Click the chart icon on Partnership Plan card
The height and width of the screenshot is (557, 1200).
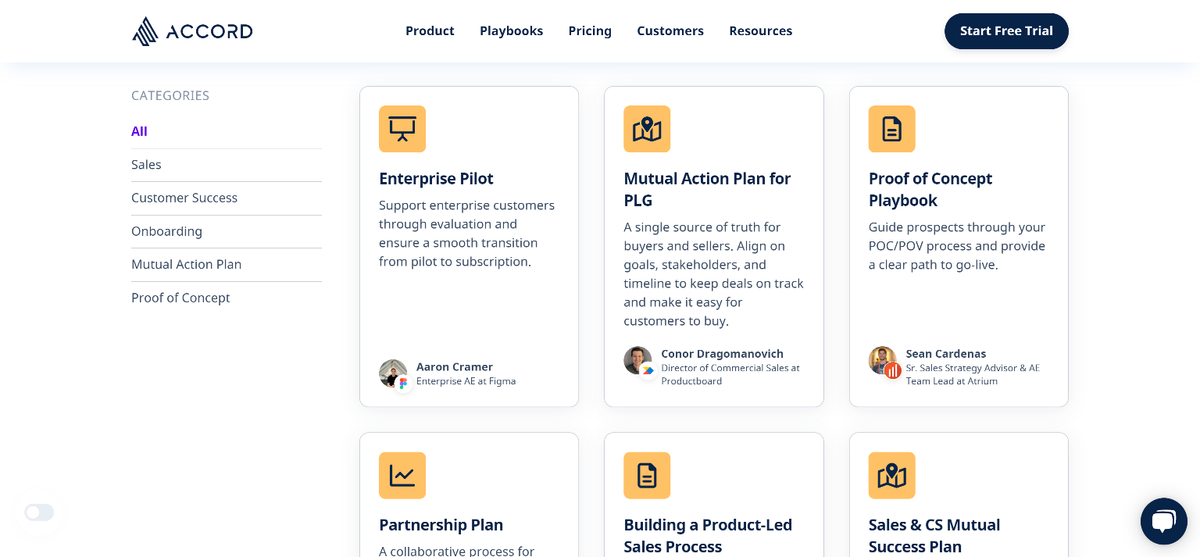point(402,475)
